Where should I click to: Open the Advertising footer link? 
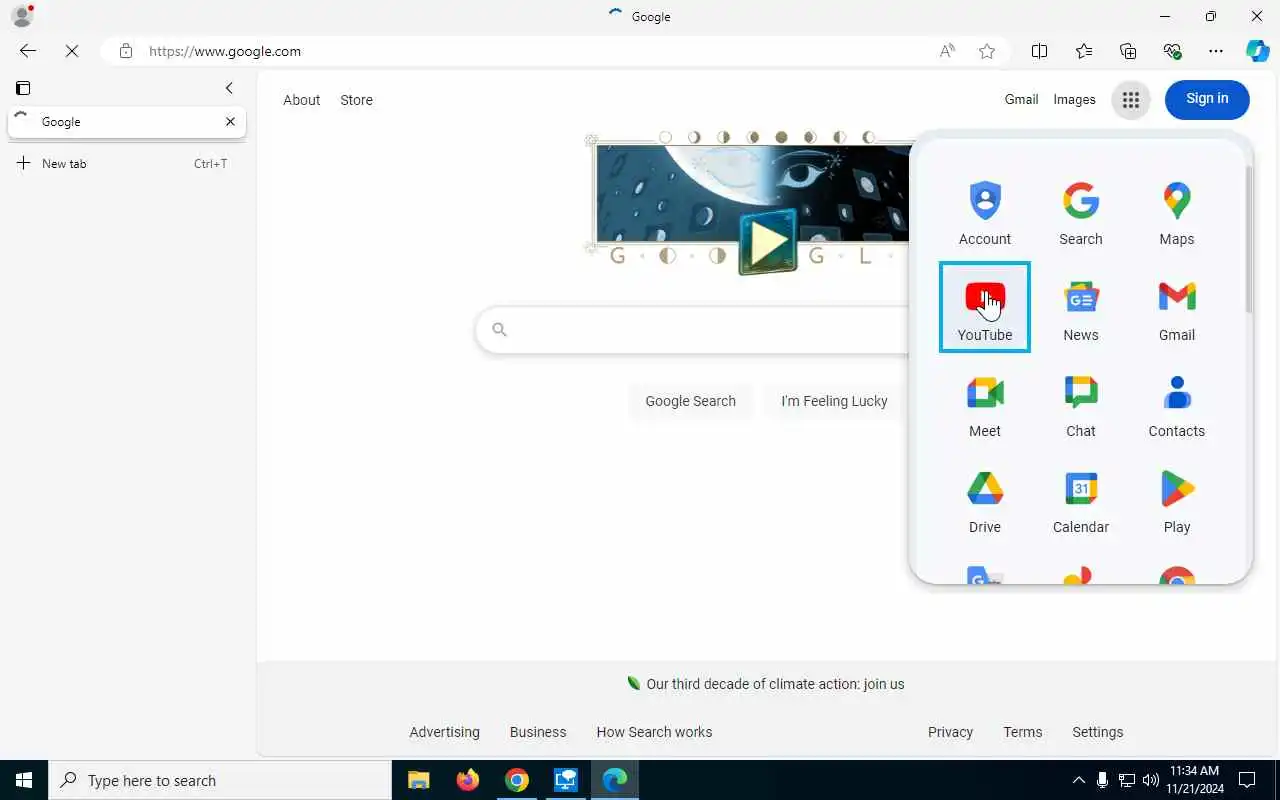pos(444,732)
